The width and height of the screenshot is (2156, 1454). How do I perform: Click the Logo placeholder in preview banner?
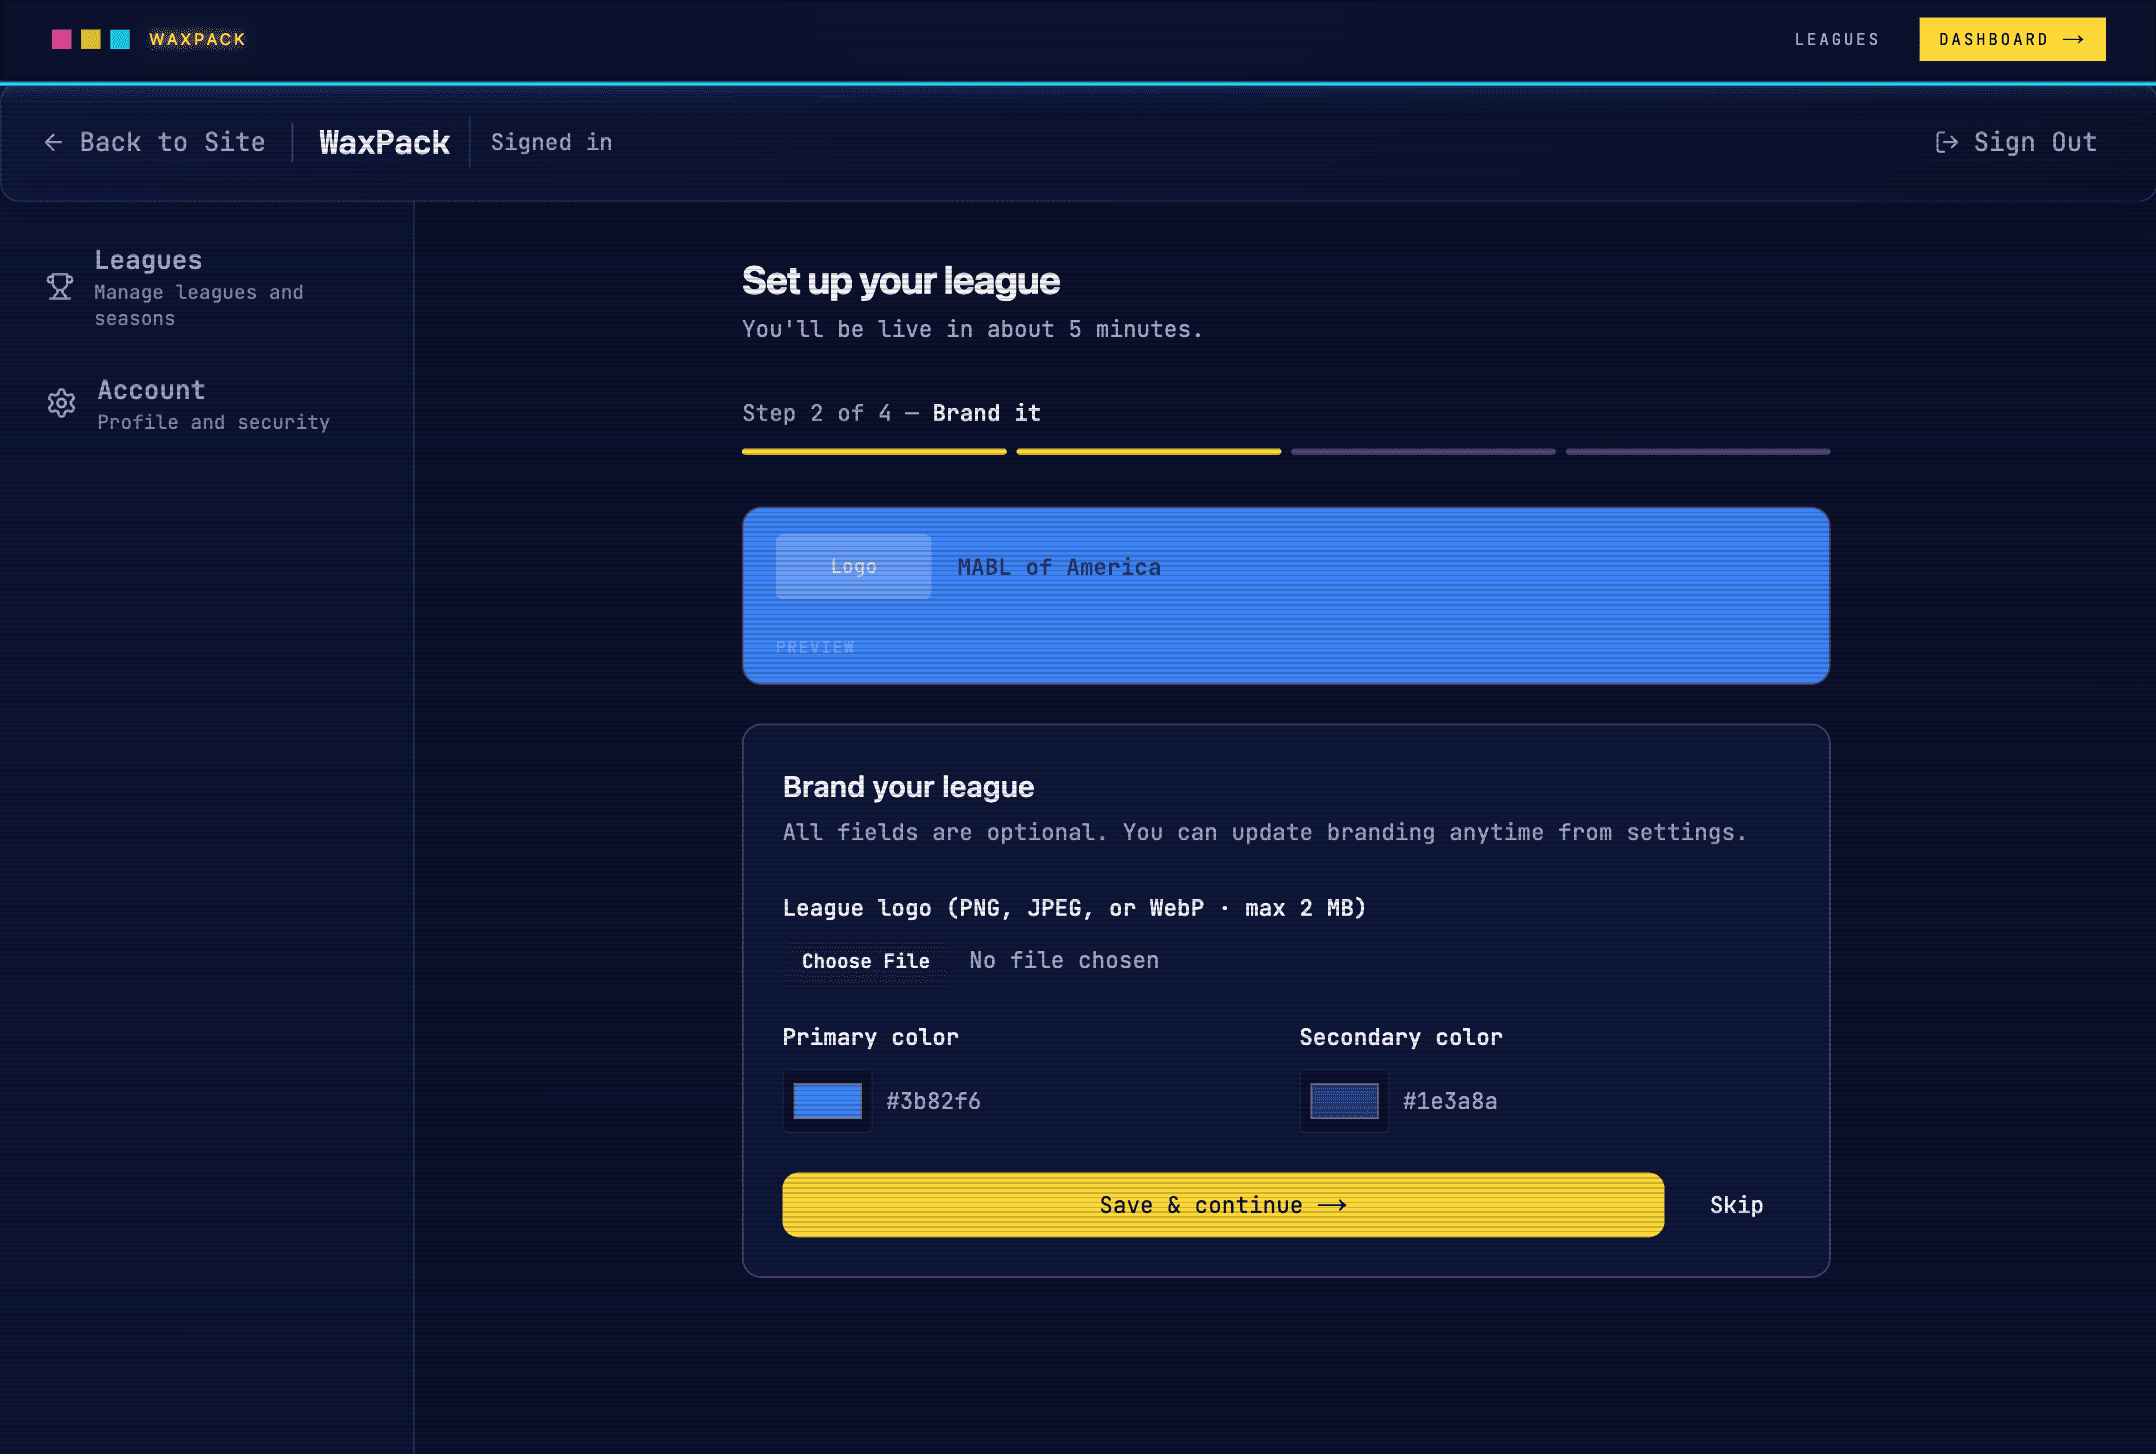[x=853, y=567]
